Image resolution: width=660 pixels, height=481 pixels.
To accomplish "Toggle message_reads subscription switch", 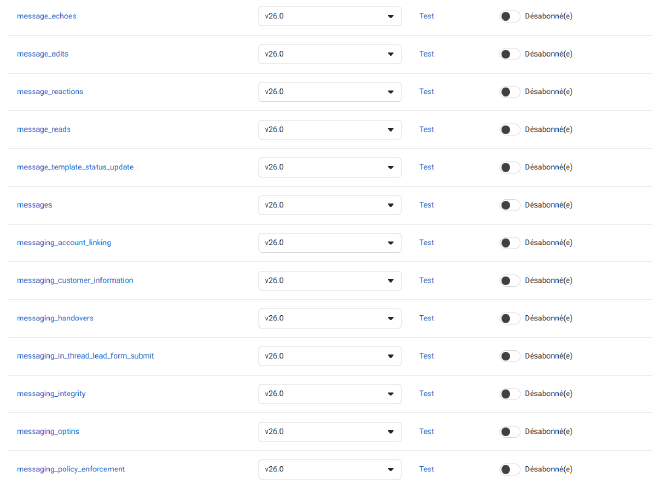I will pyautogui.click(x=510, y=130).
